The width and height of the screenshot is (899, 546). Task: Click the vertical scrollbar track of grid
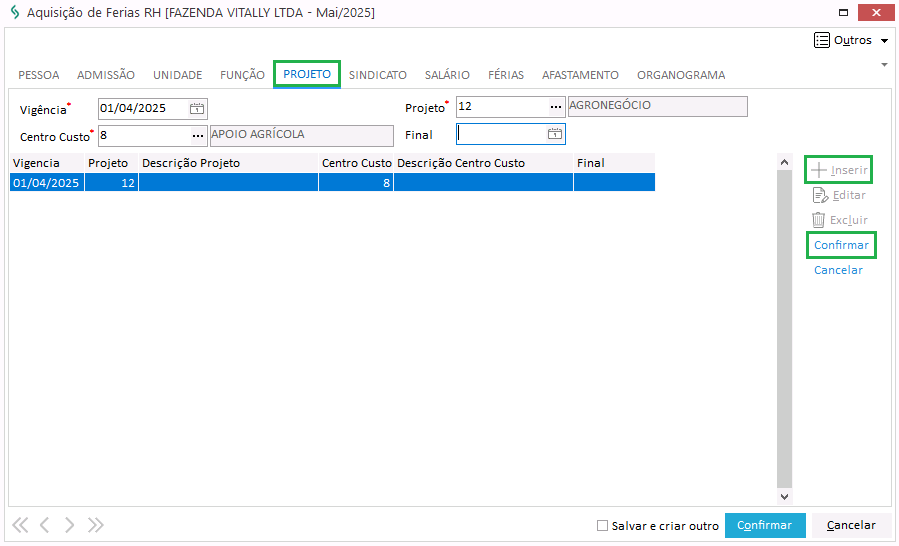point(784,329)
